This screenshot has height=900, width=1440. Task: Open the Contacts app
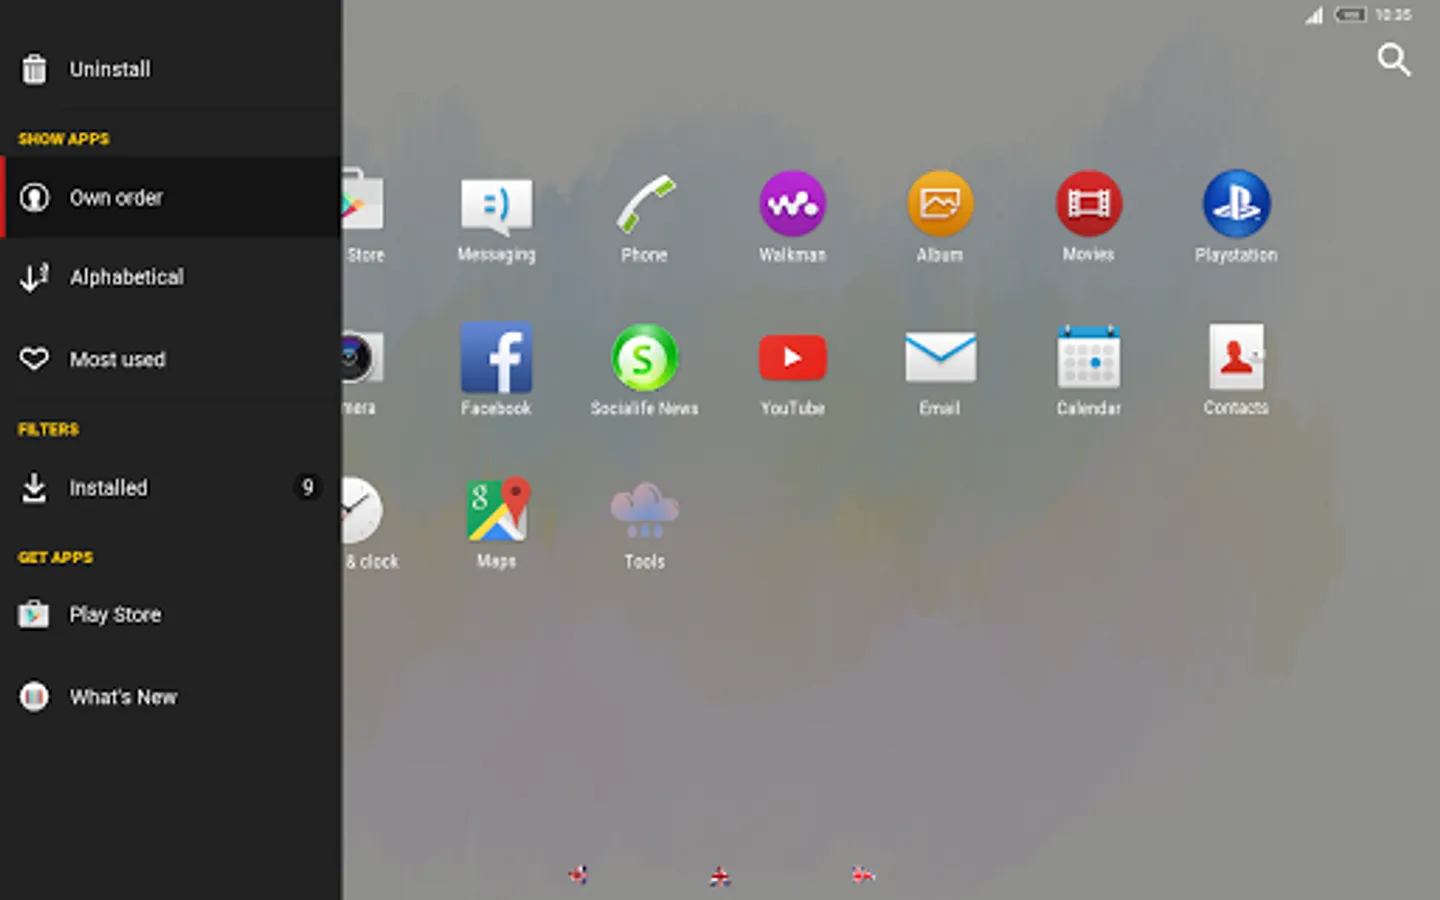tap(1236, 370)
